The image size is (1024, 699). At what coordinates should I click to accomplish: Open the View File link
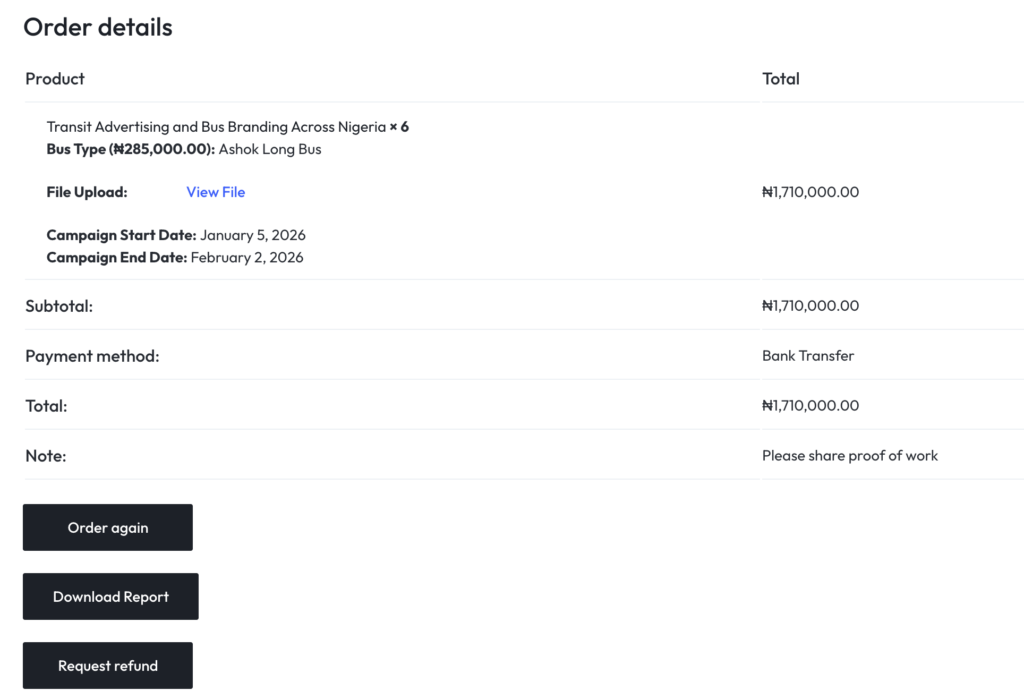pos(215,192)
